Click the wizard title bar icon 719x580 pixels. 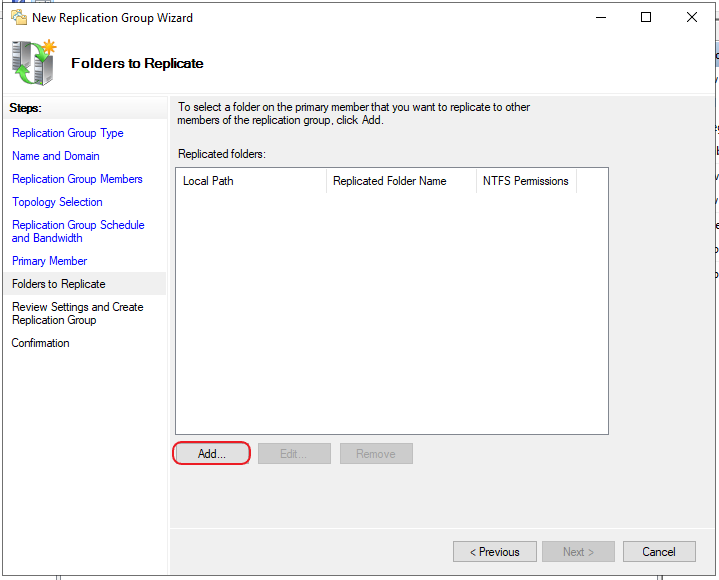tap(19, 17)
